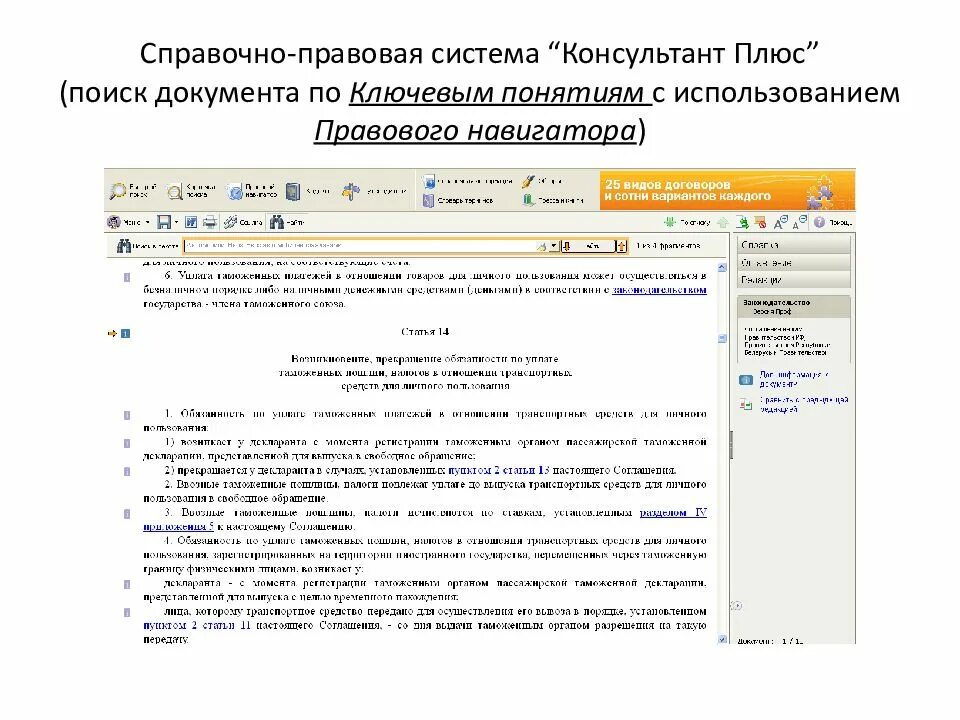Switch to the Редакции tab

[x=794, y=280]
